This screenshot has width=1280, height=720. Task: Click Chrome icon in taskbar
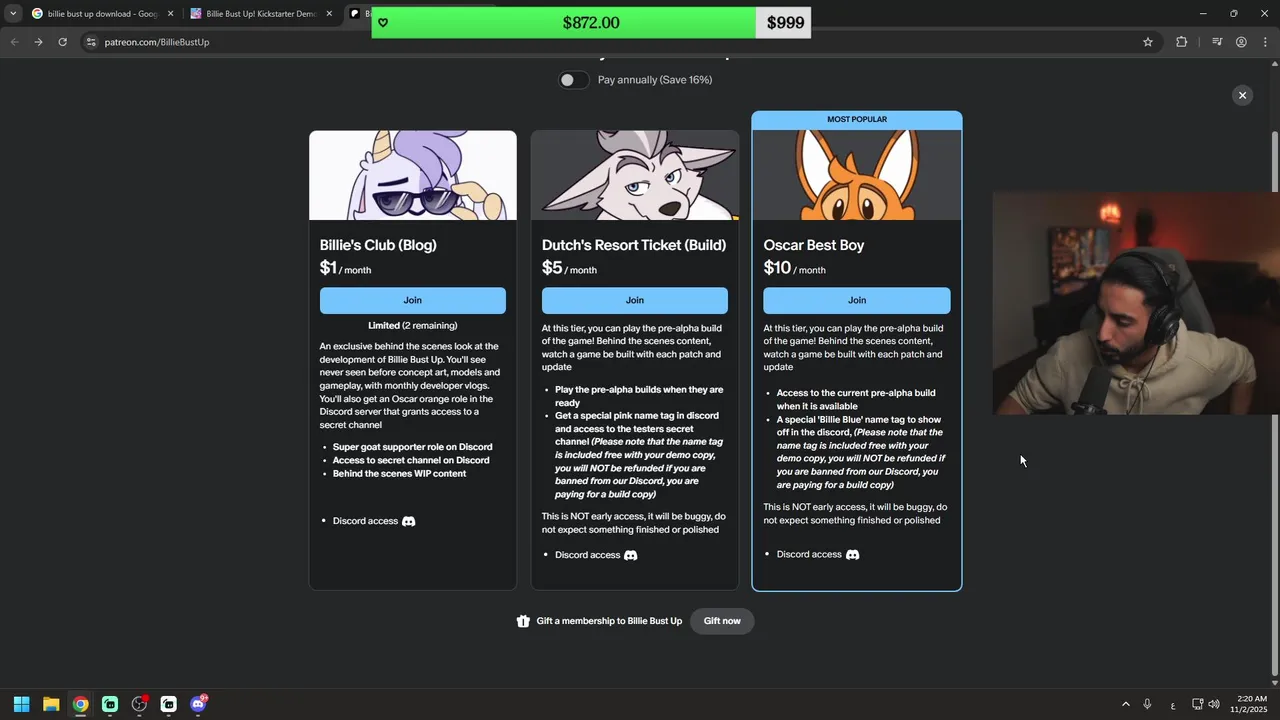80,704
